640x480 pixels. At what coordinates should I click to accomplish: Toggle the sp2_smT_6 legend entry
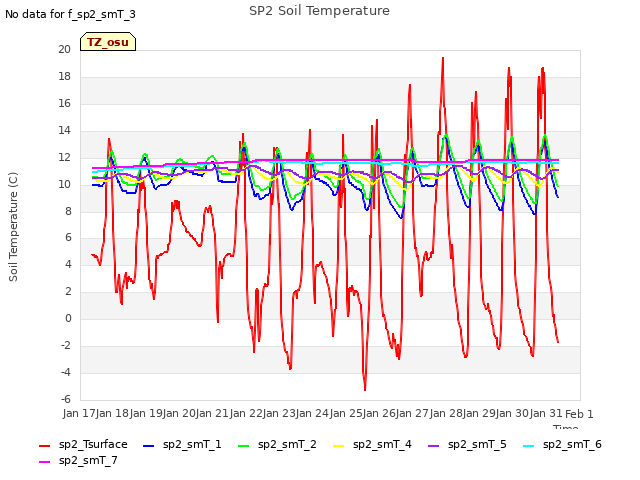[x=562, y=444]
